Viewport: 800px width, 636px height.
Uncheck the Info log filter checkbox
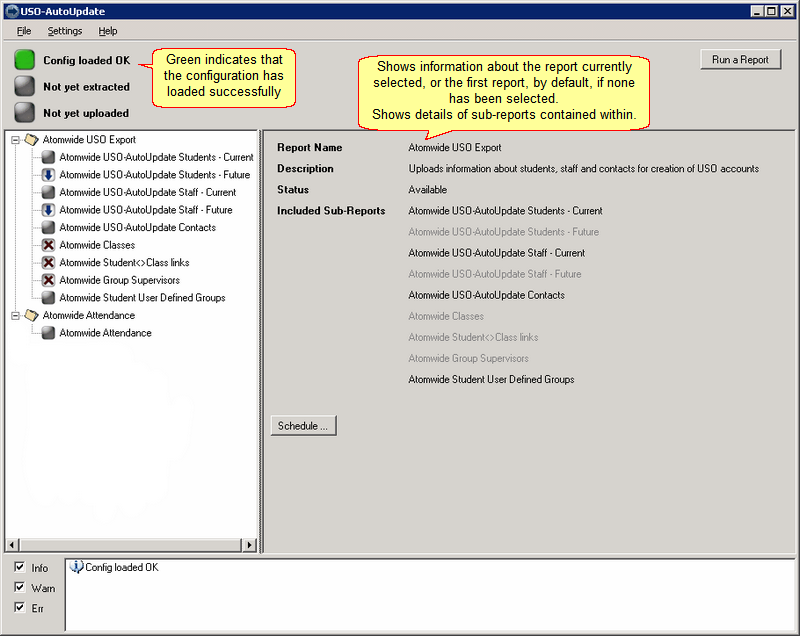pos(19,567)
